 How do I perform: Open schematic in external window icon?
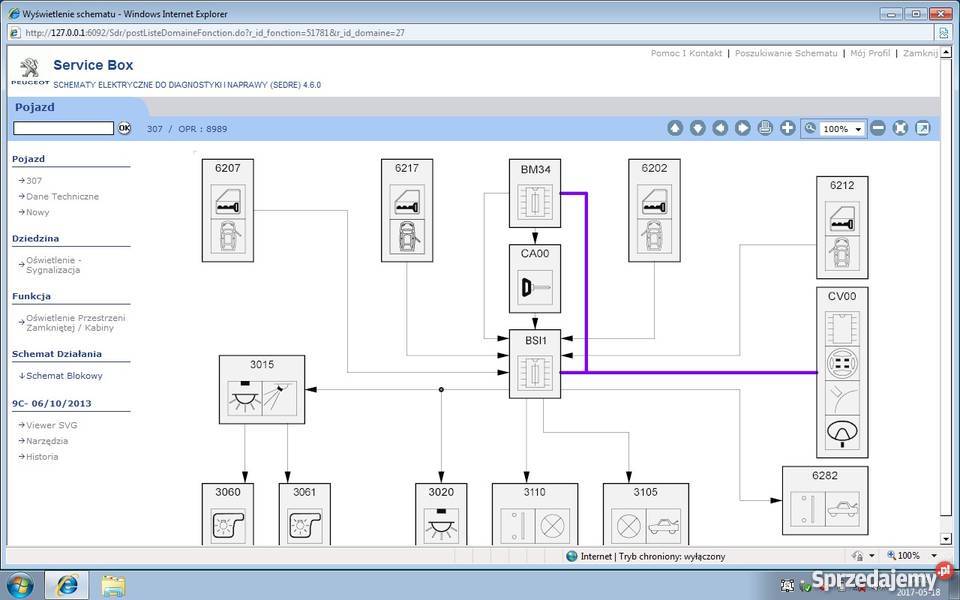pyautogui.click(x=922, y=128)
